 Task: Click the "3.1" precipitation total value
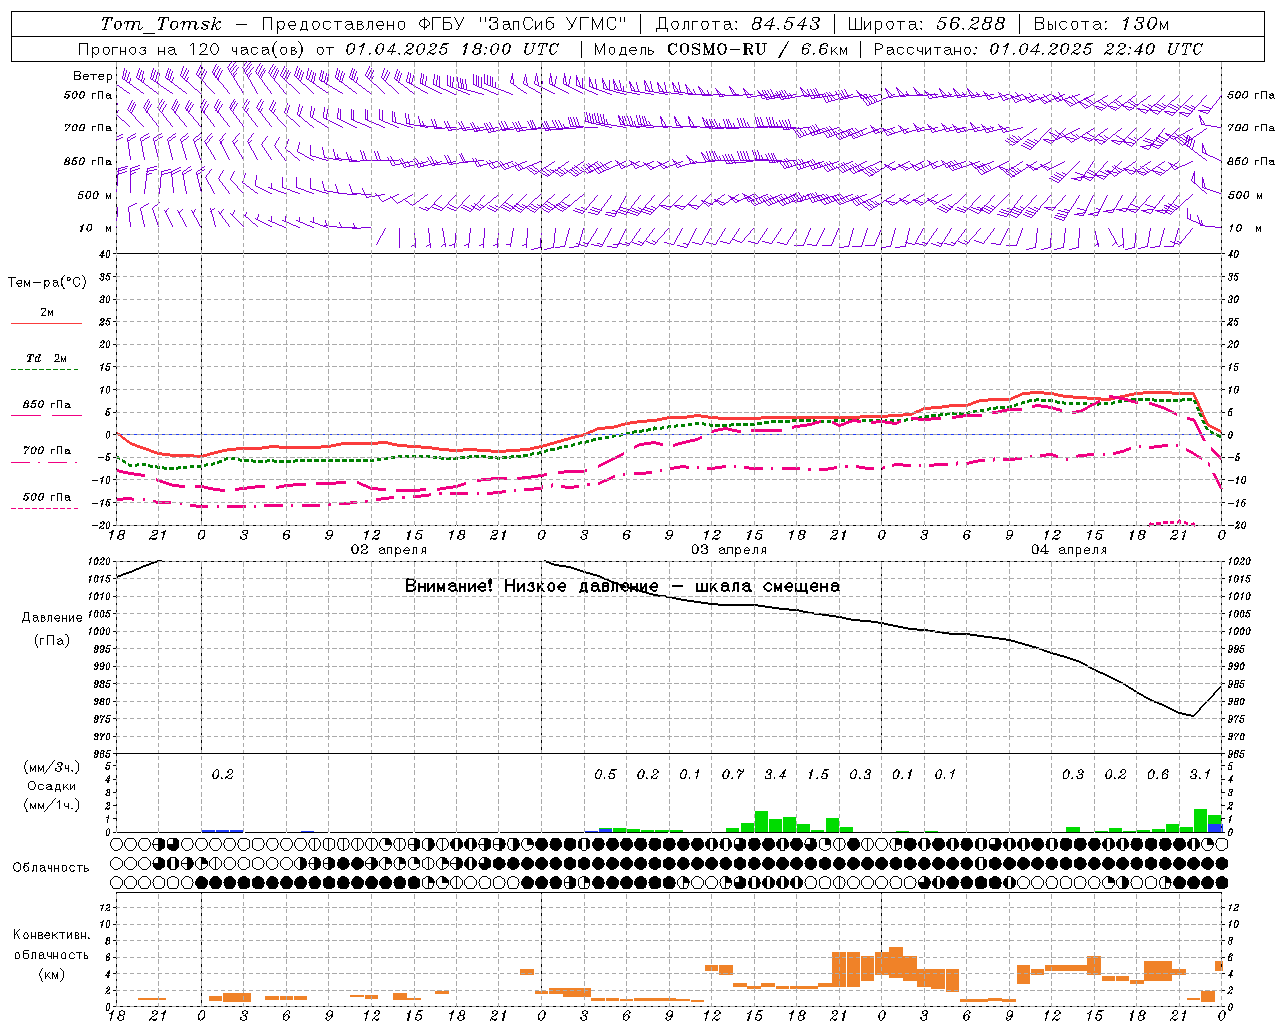[1200, 774]
